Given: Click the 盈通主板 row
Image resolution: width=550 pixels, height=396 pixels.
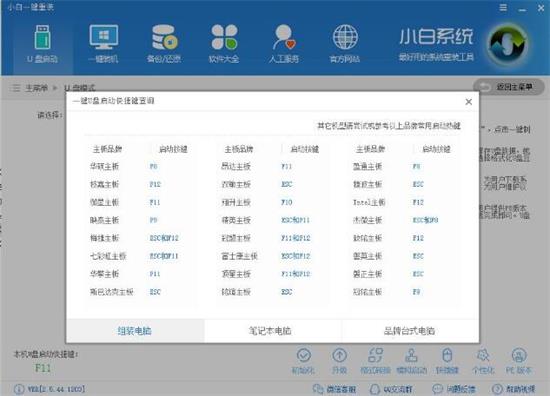Looking at the screenshot, I should click(x=403, y=166).
